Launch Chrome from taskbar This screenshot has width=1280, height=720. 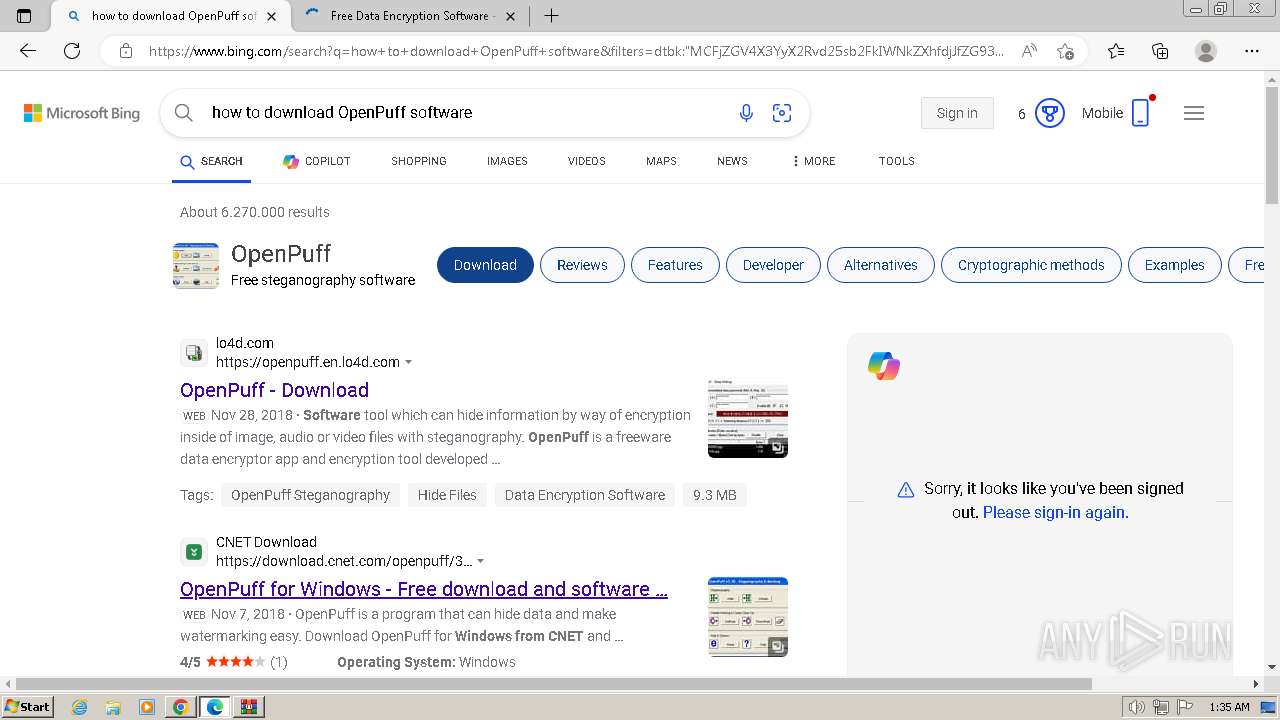click(x=180, y=707)
